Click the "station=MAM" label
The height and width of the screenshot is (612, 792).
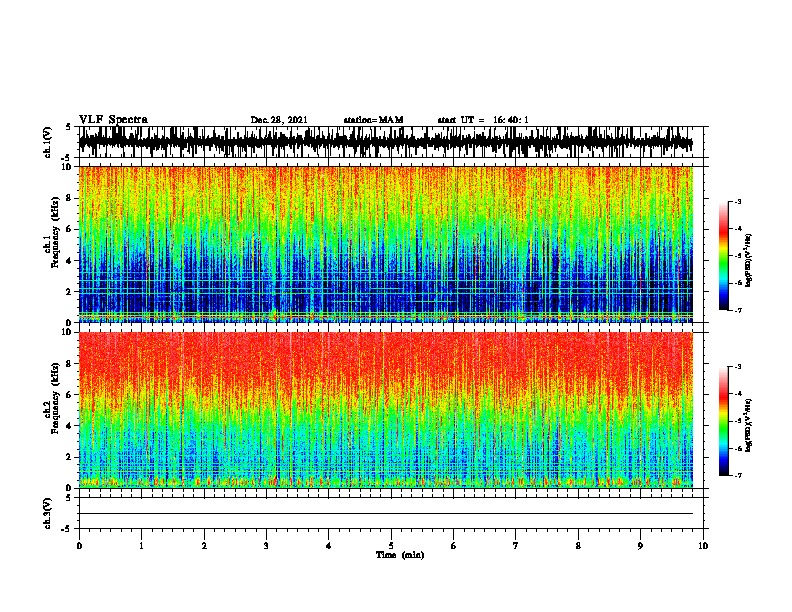(x=373, y=120)
